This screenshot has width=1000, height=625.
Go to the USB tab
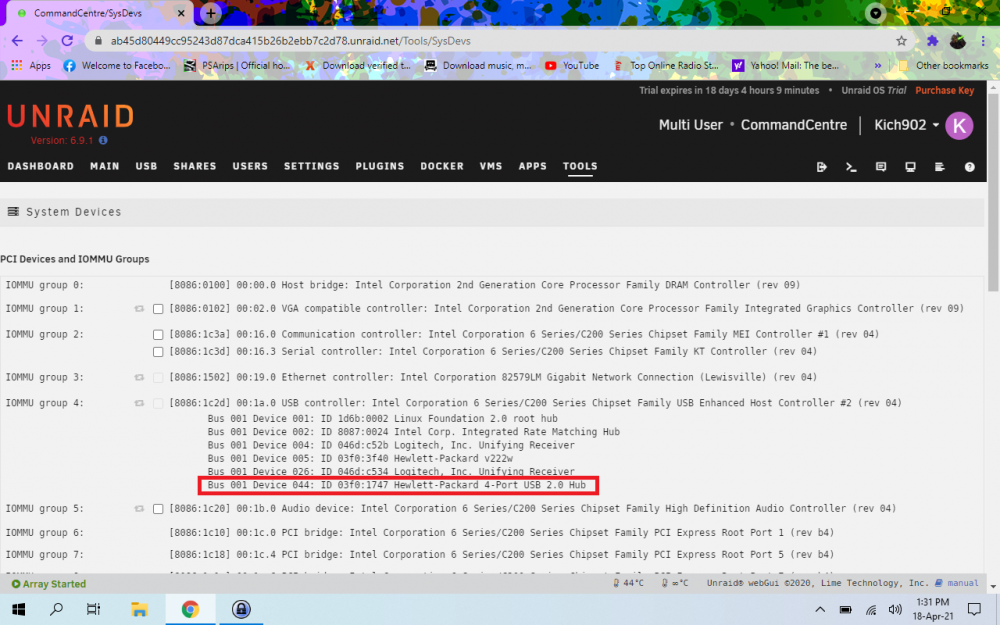click(x=146, y=166)
